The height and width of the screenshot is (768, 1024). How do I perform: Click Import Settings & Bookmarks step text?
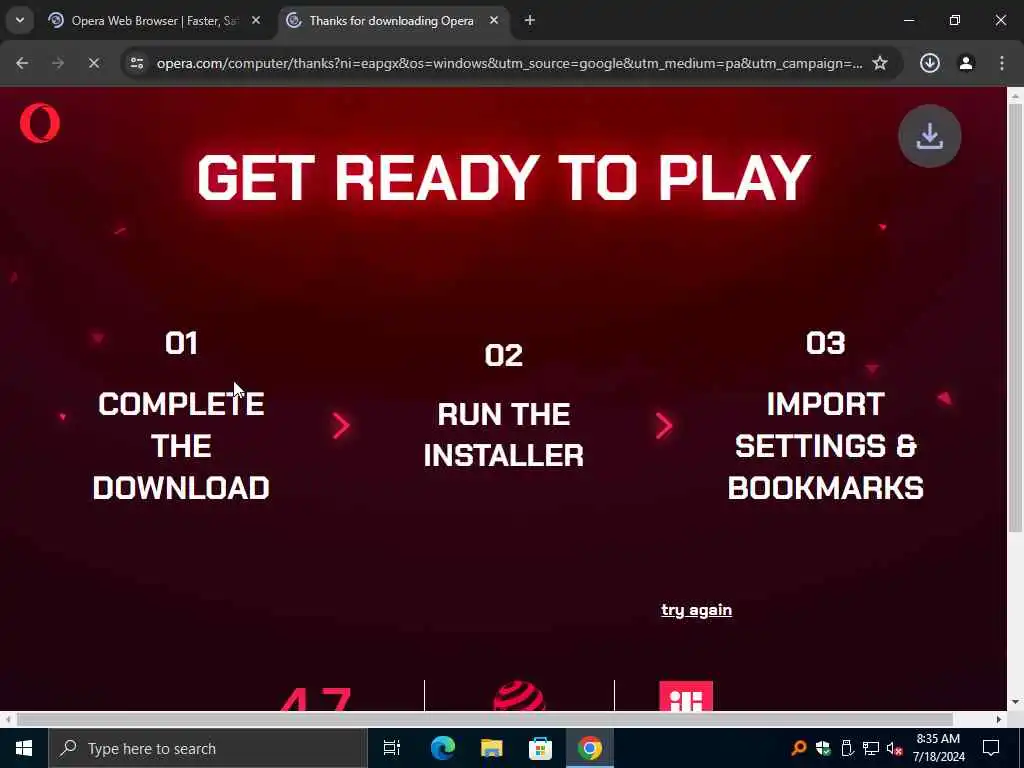(x=825, y=446)
